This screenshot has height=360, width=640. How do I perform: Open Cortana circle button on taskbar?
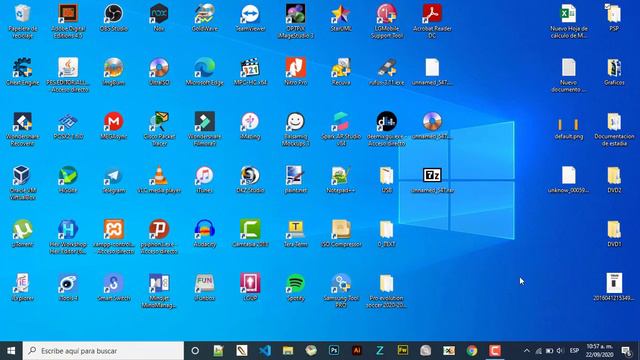[x=195, y=351]
